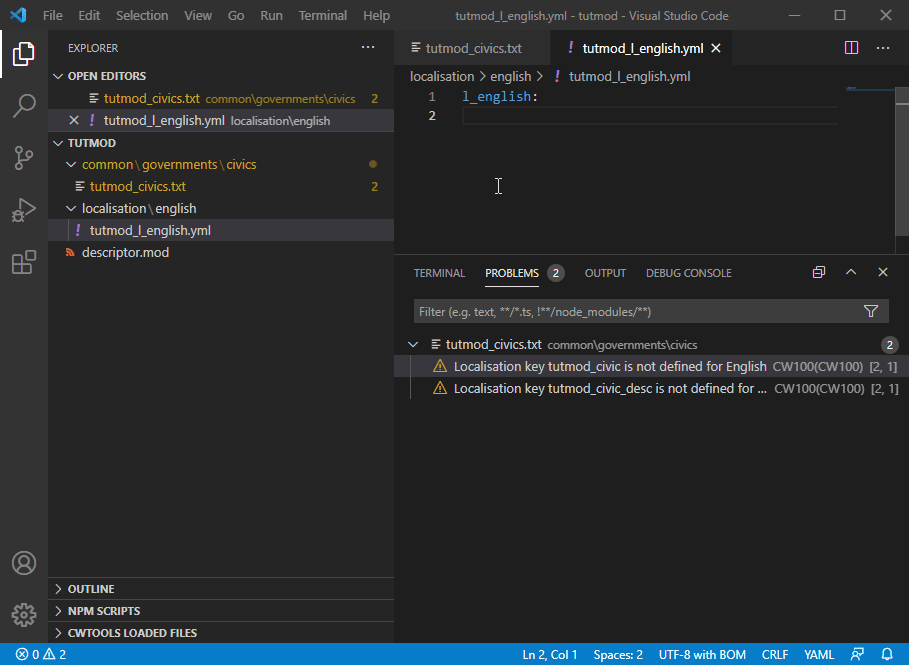The height and width of the screenshot is (665, 909).
Task: Open the Manage gear settings
Action: (24, 614)
